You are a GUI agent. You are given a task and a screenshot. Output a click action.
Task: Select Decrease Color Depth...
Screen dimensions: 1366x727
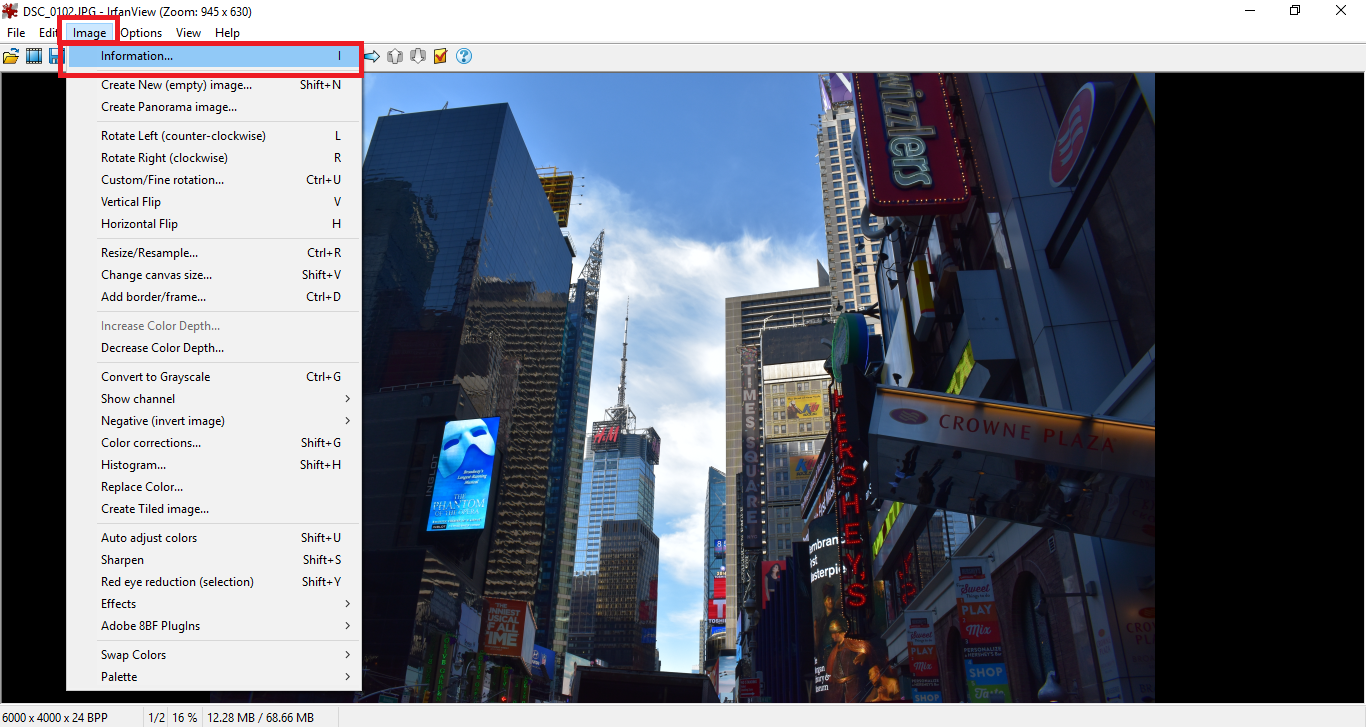click(x=213, y=348)
